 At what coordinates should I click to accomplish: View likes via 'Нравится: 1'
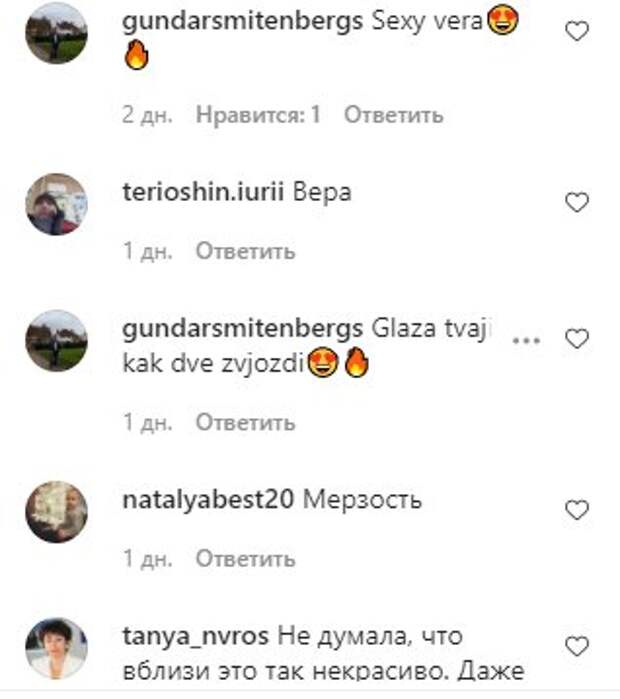pos(259,115)
